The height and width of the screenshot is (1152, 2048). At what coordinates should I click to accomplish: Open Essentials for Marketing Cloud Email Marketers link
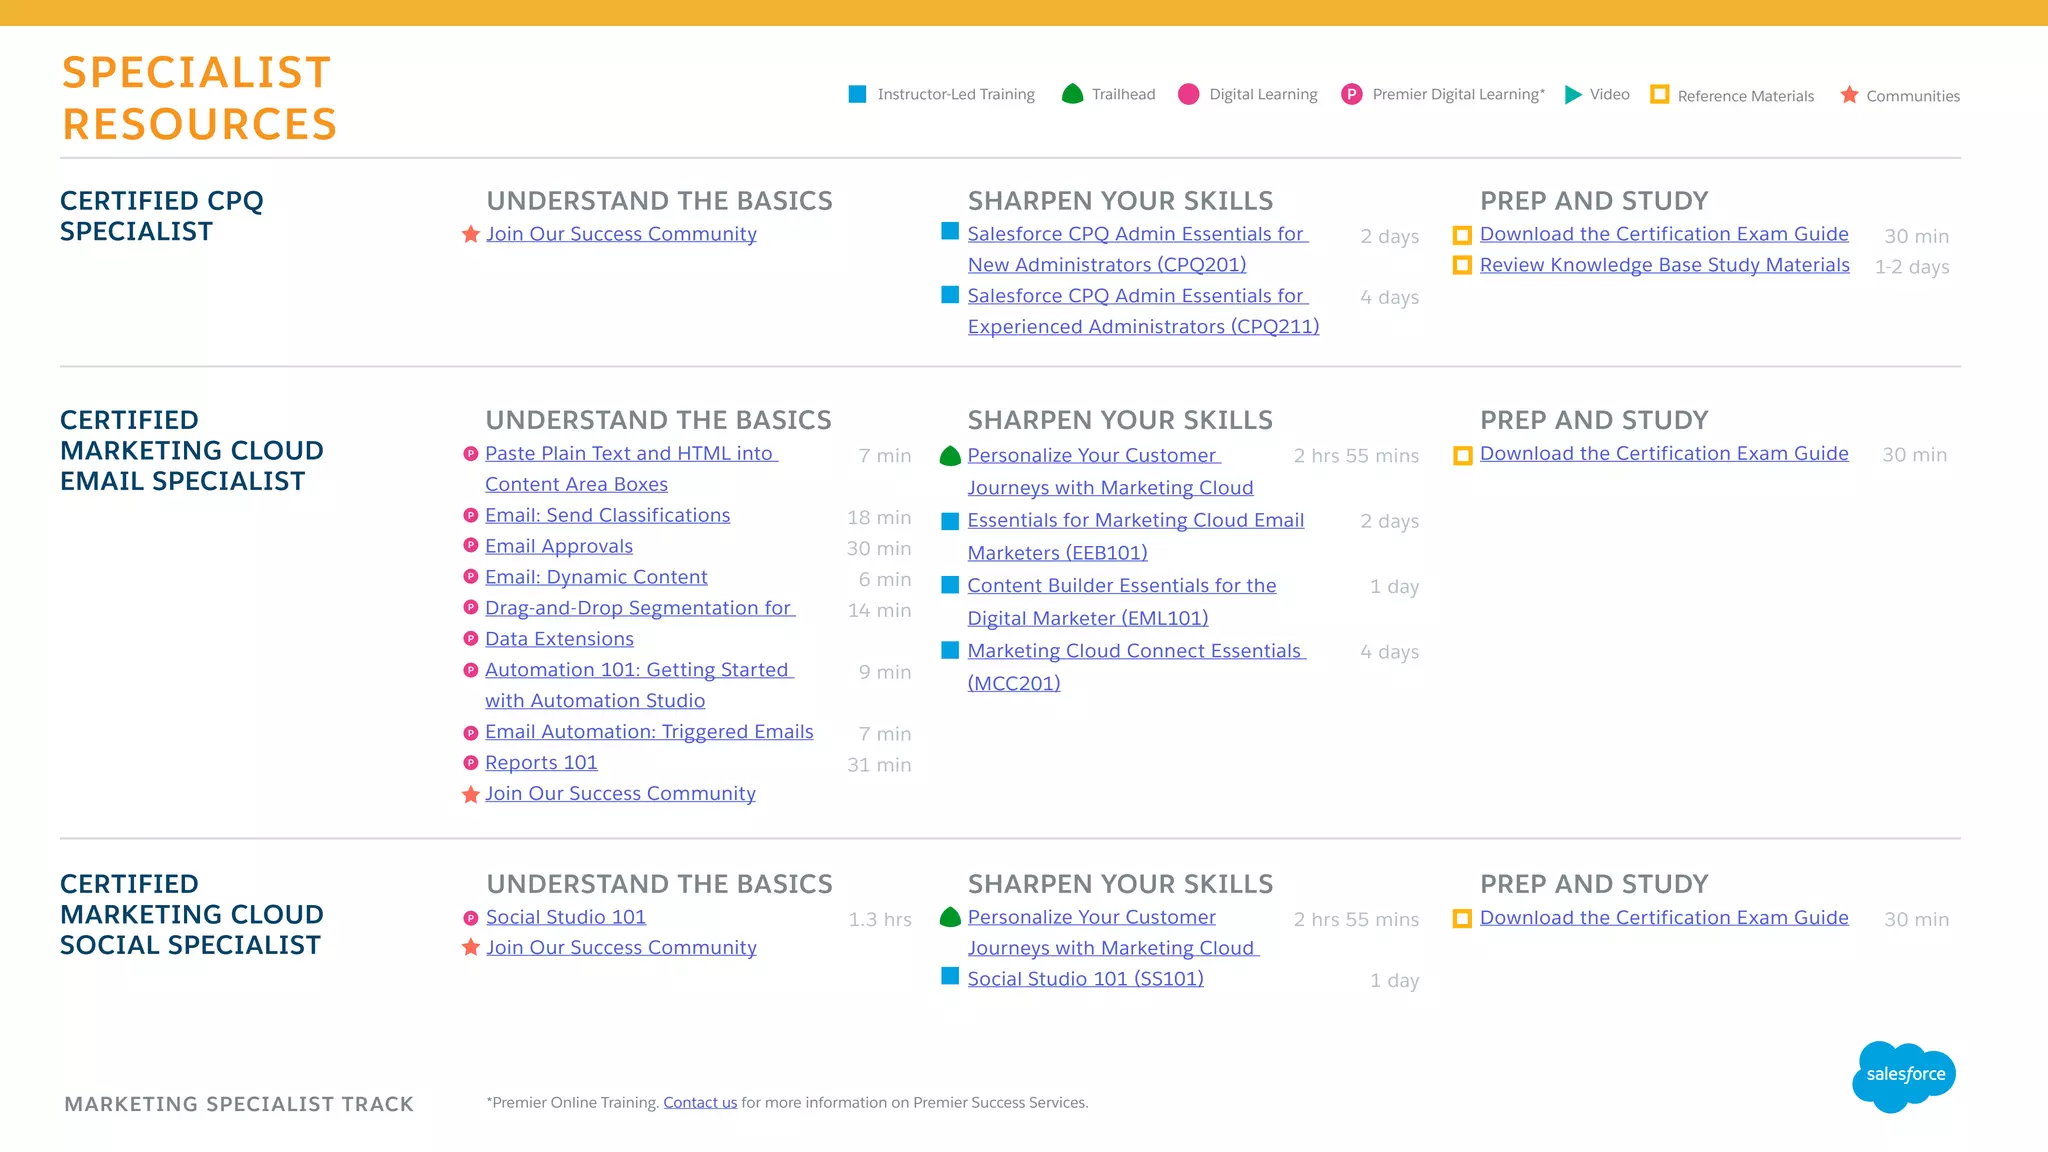tap(1135, 520)
